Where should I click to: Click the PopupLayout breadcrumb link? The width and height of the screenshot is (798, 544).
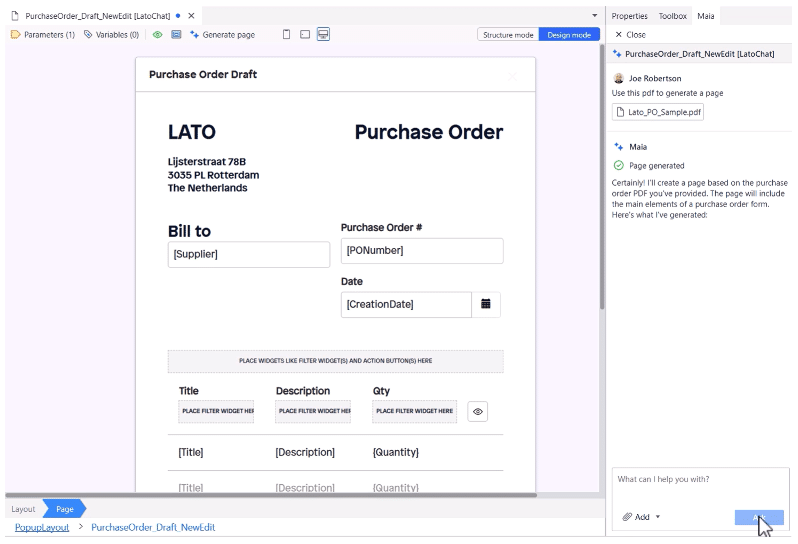pos(41,527)
